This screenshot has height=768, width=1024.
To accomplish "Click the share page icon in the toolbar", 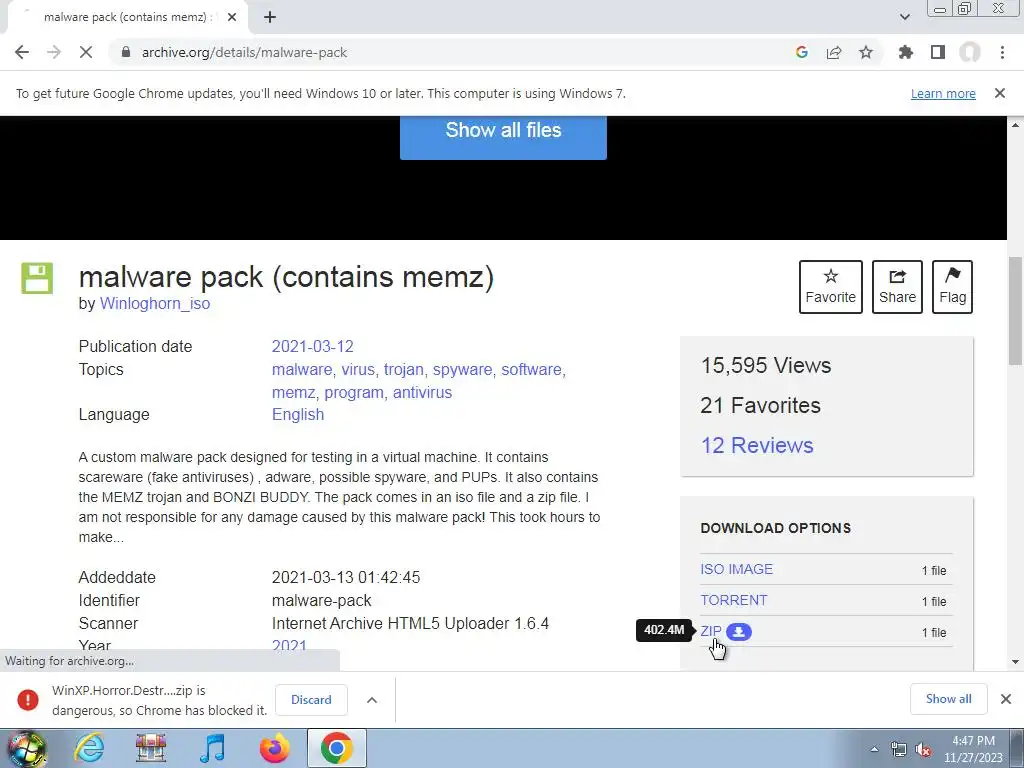I will [834, 52].
